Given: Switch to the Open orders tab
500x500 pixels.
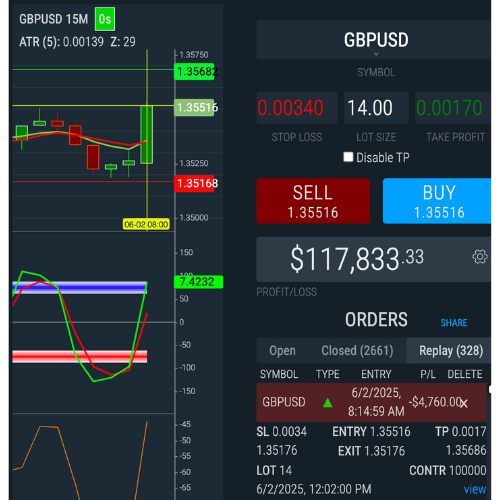Looking at the screenshot, I should [x=282, y=351].
